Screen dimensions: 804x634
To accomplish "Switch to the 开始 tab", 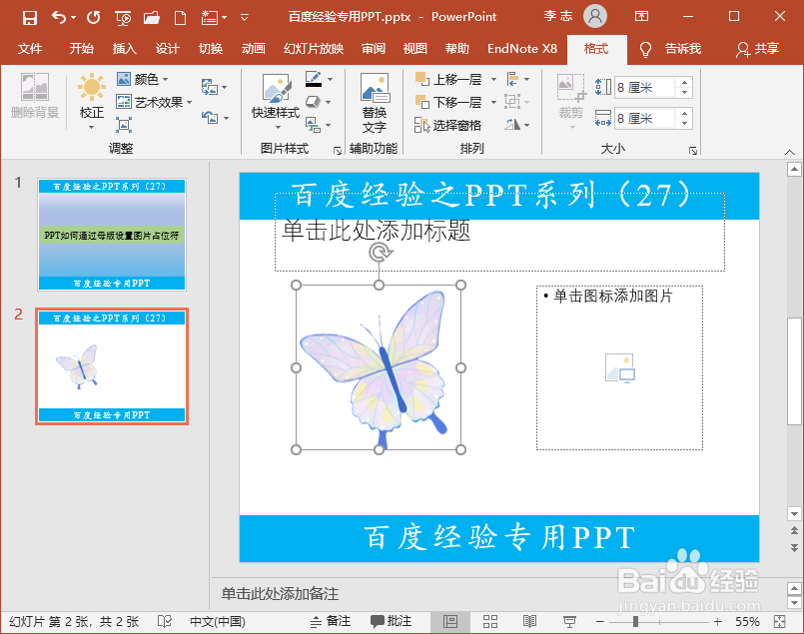I will [82, 49].
